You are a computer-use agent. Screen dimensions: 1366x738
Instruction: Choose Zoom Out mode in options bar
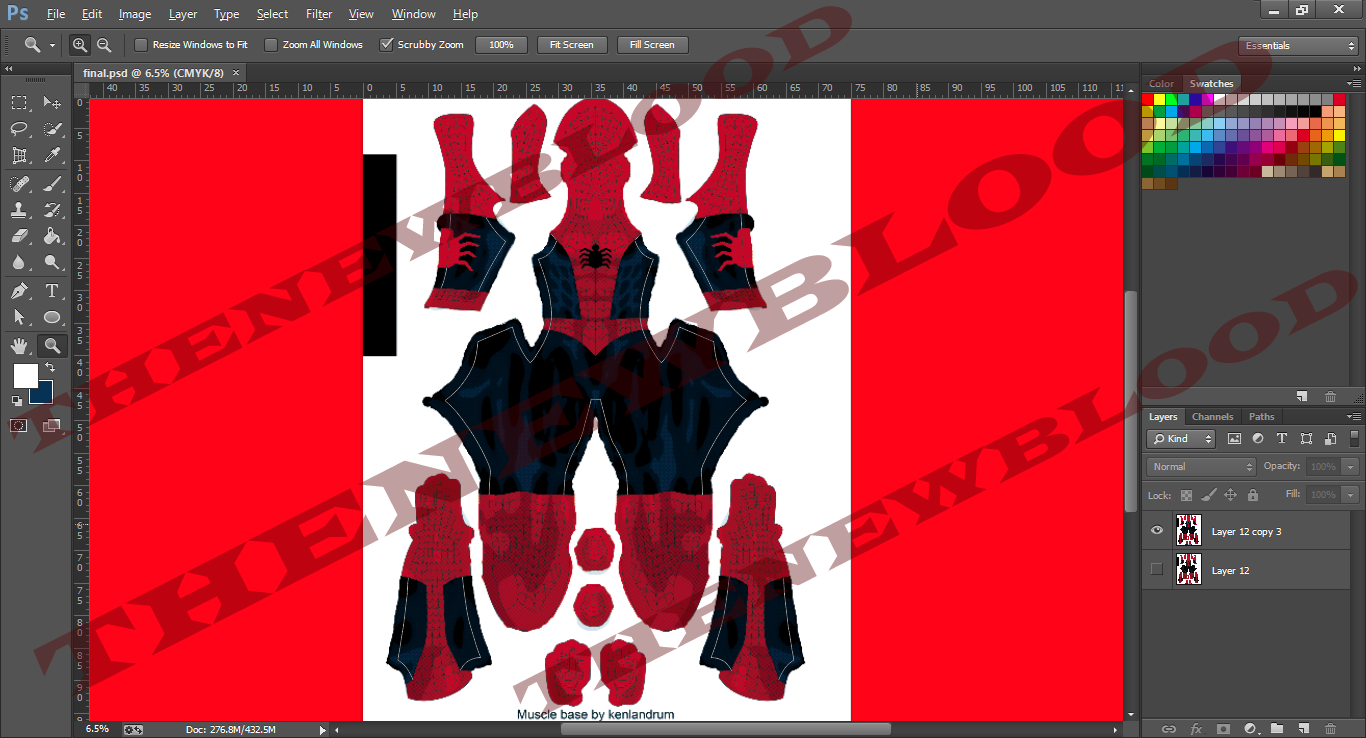(103, 45)
